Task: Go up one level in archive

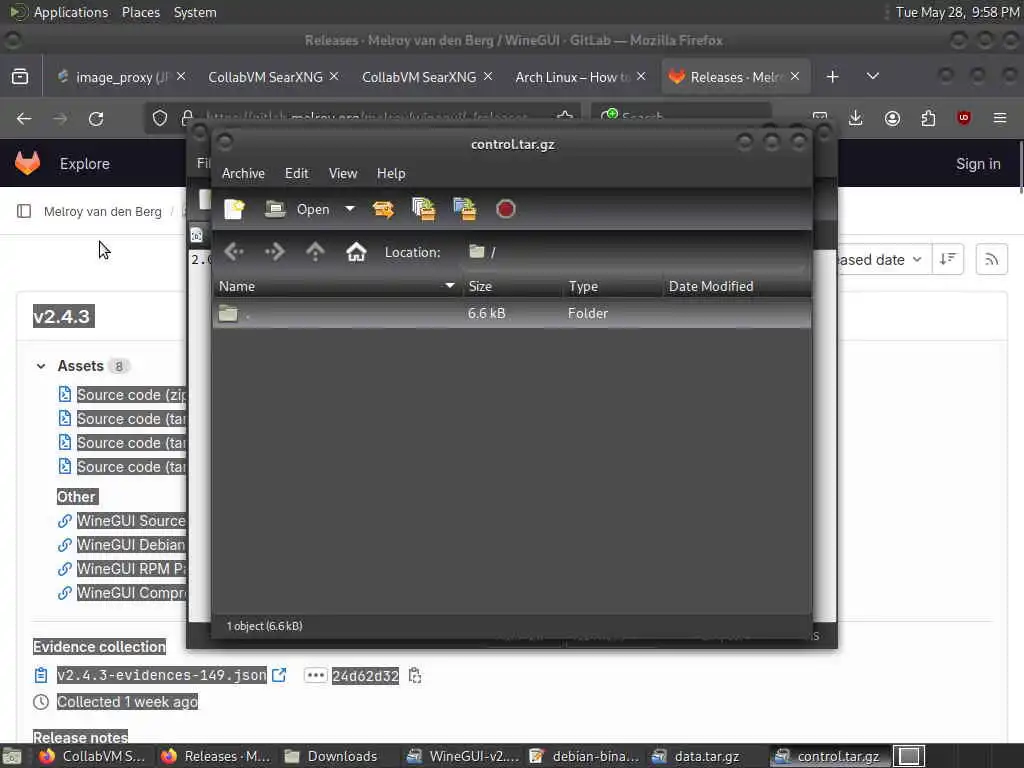Action: [x=315, y=251]
